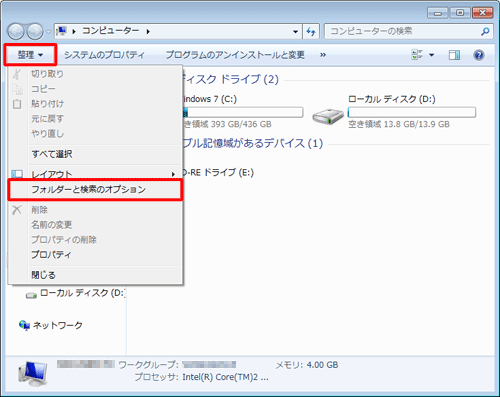The width and height of the screenshot is (500, 397).
Task: Close the Explorer window
Action: [482, 13]
